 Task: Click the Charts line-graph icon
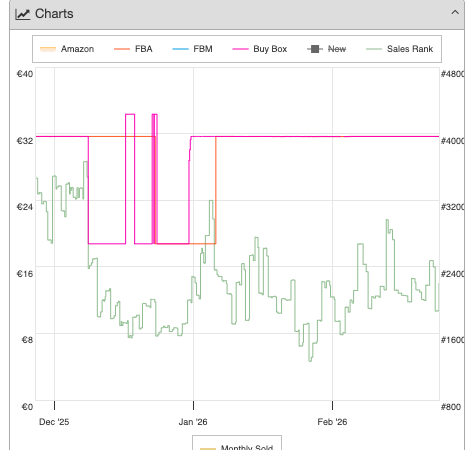(23, 14)
